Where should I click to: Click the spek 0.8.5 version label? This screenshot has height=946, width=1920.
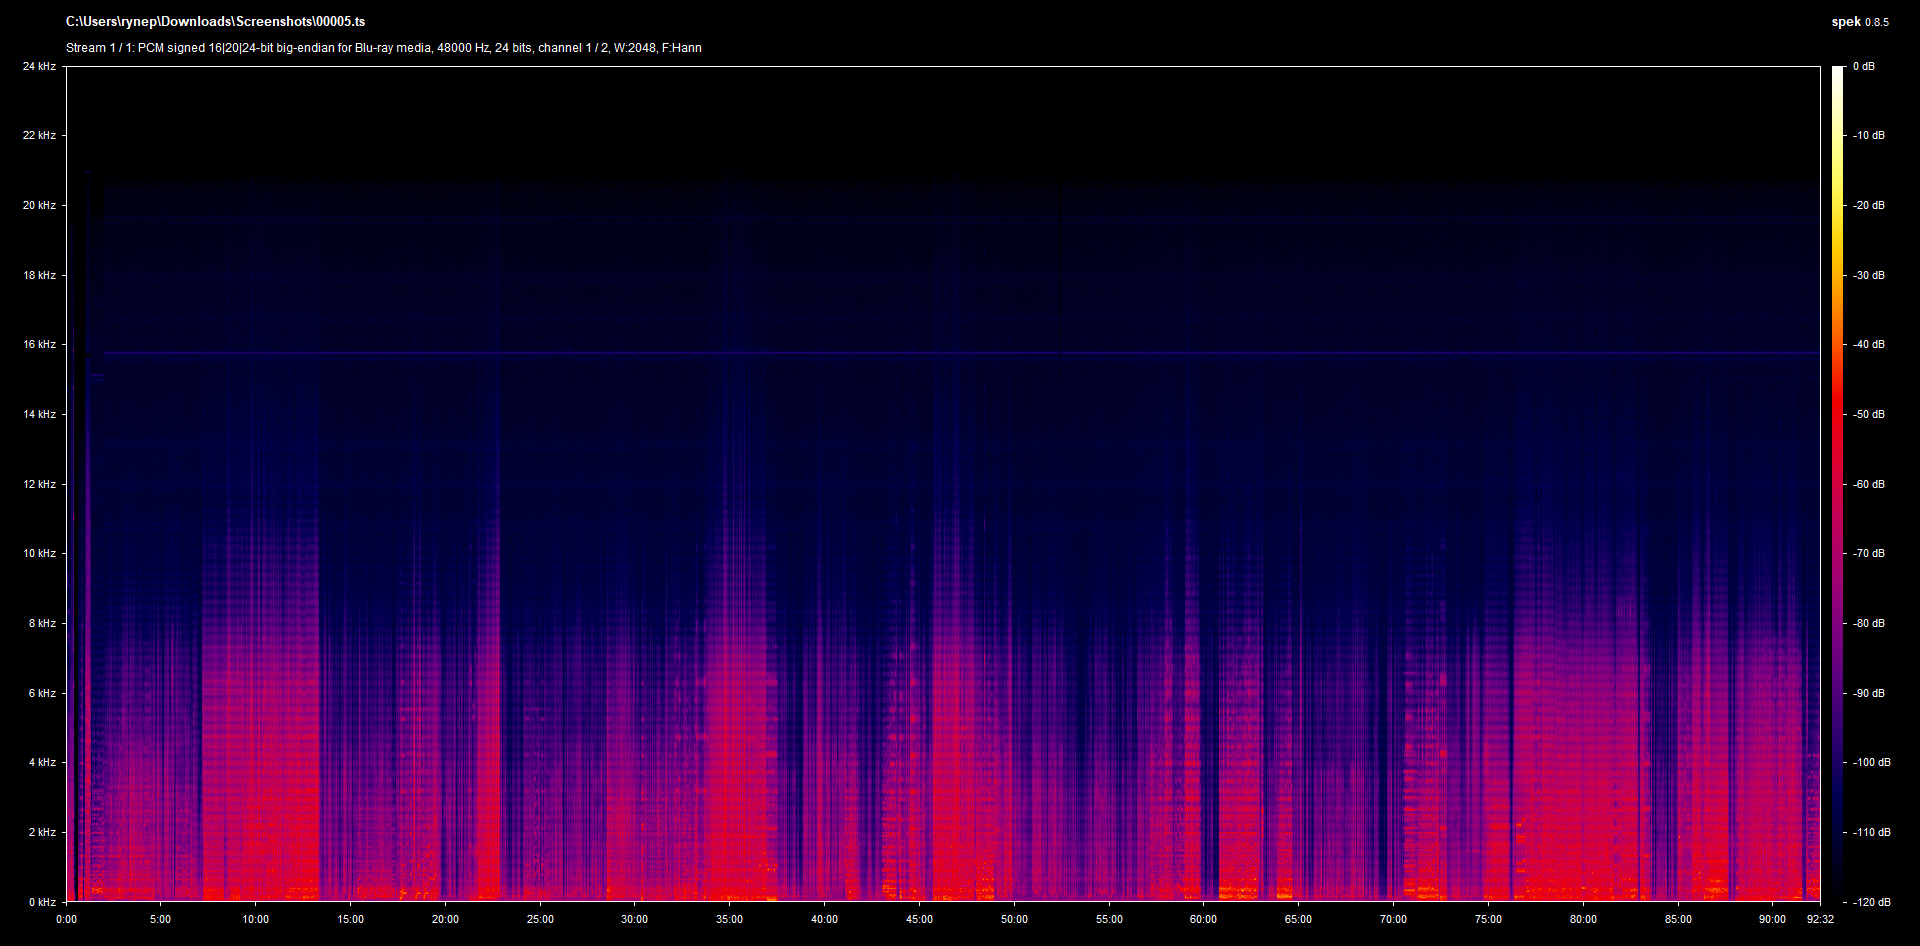tap(1859, 22)
